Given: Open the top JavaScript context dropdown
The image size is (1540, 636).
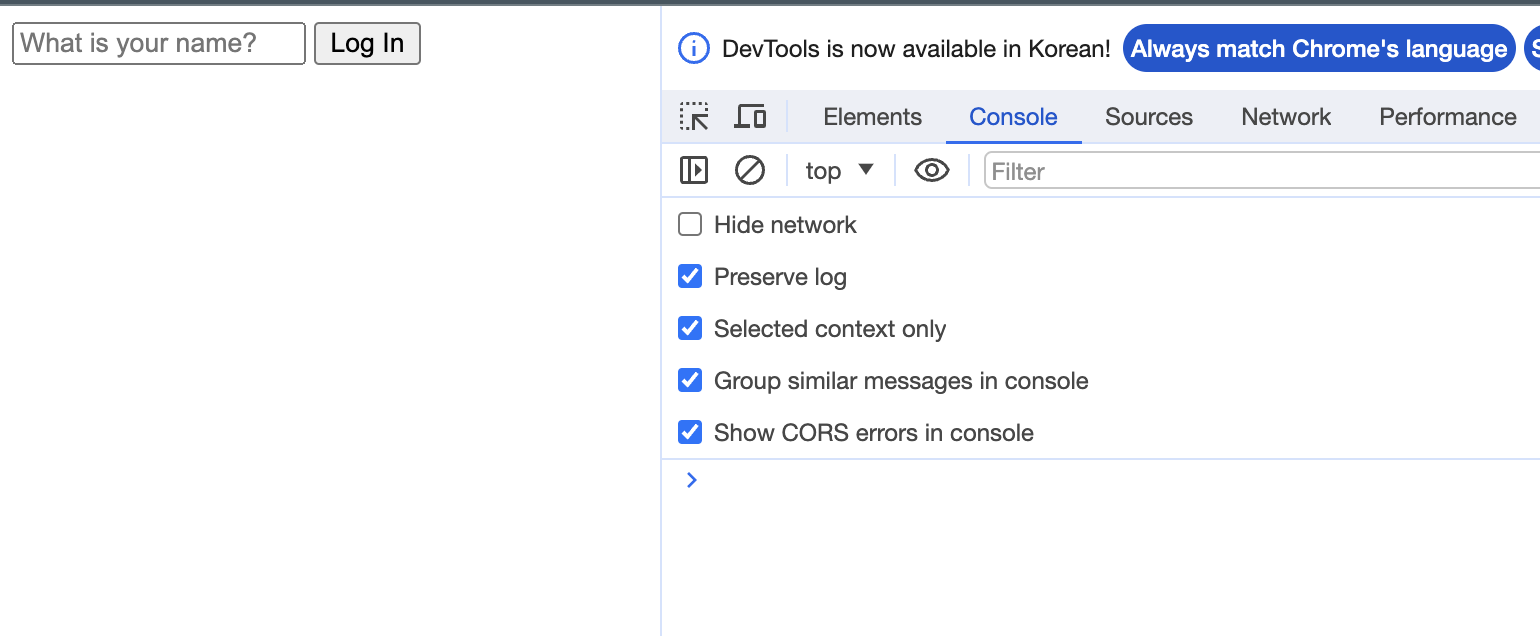Looking at the screenshot, I should click(x=840, y=171).
